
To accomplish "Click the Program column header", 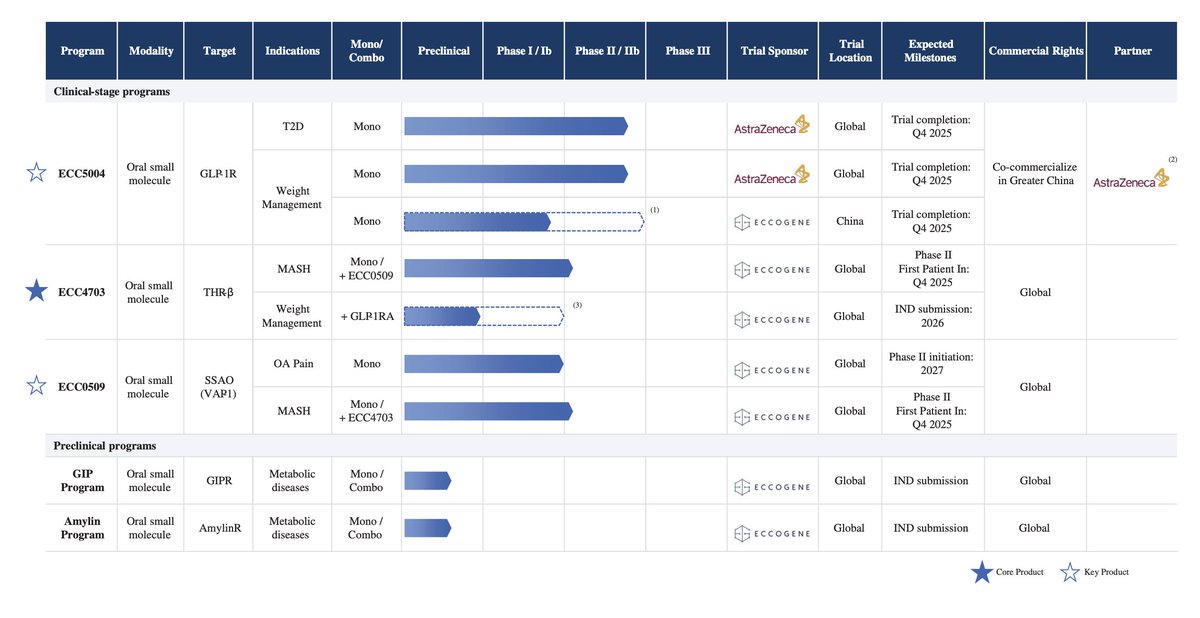I will click(82, 51).
